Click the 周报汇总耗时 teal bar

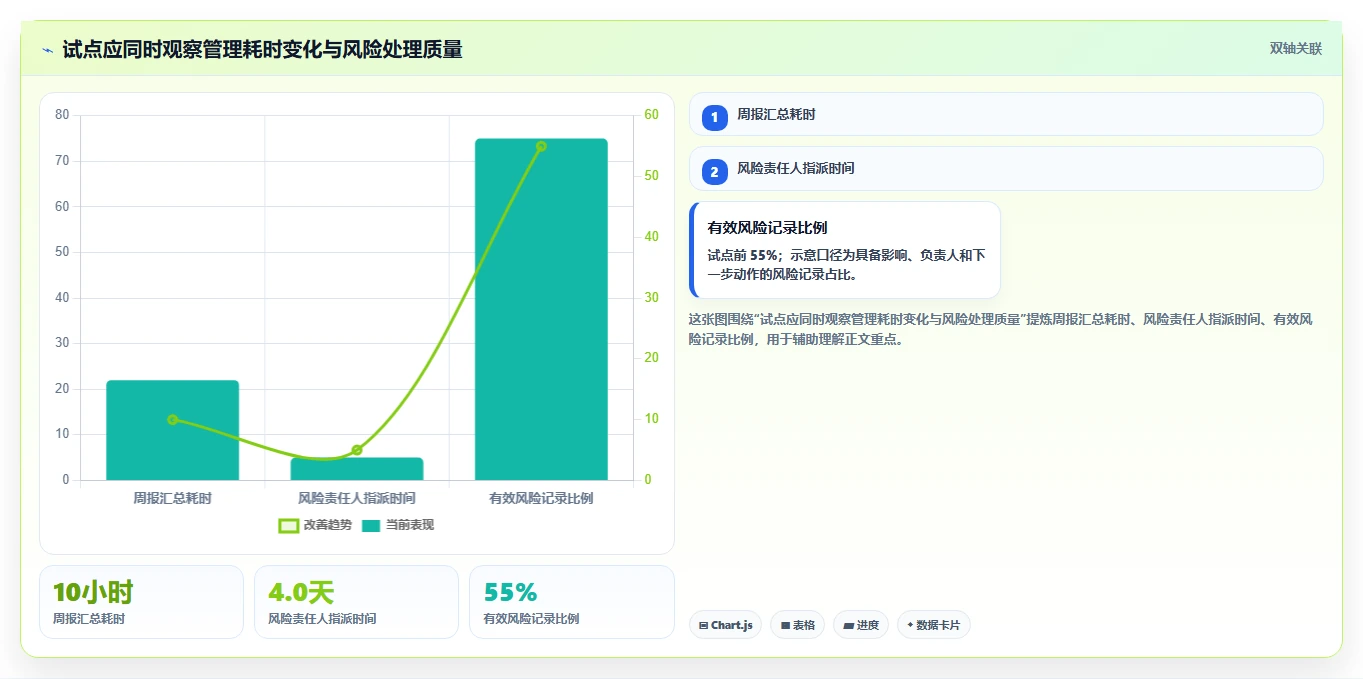[172, 430]
